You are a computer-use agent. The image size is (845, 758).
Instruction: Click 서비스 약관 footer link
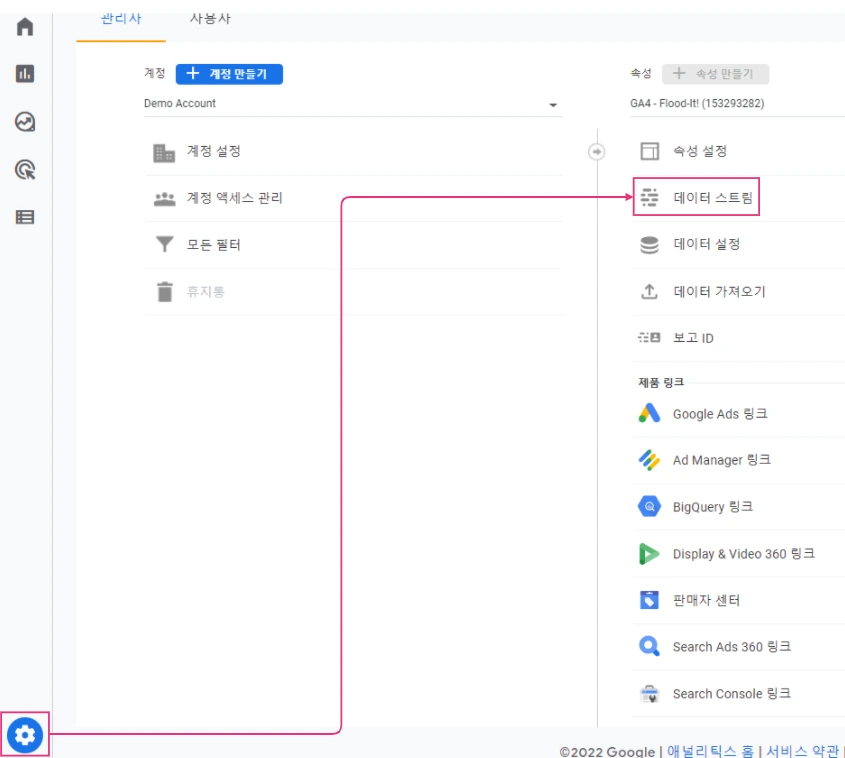tap(802, 751)
